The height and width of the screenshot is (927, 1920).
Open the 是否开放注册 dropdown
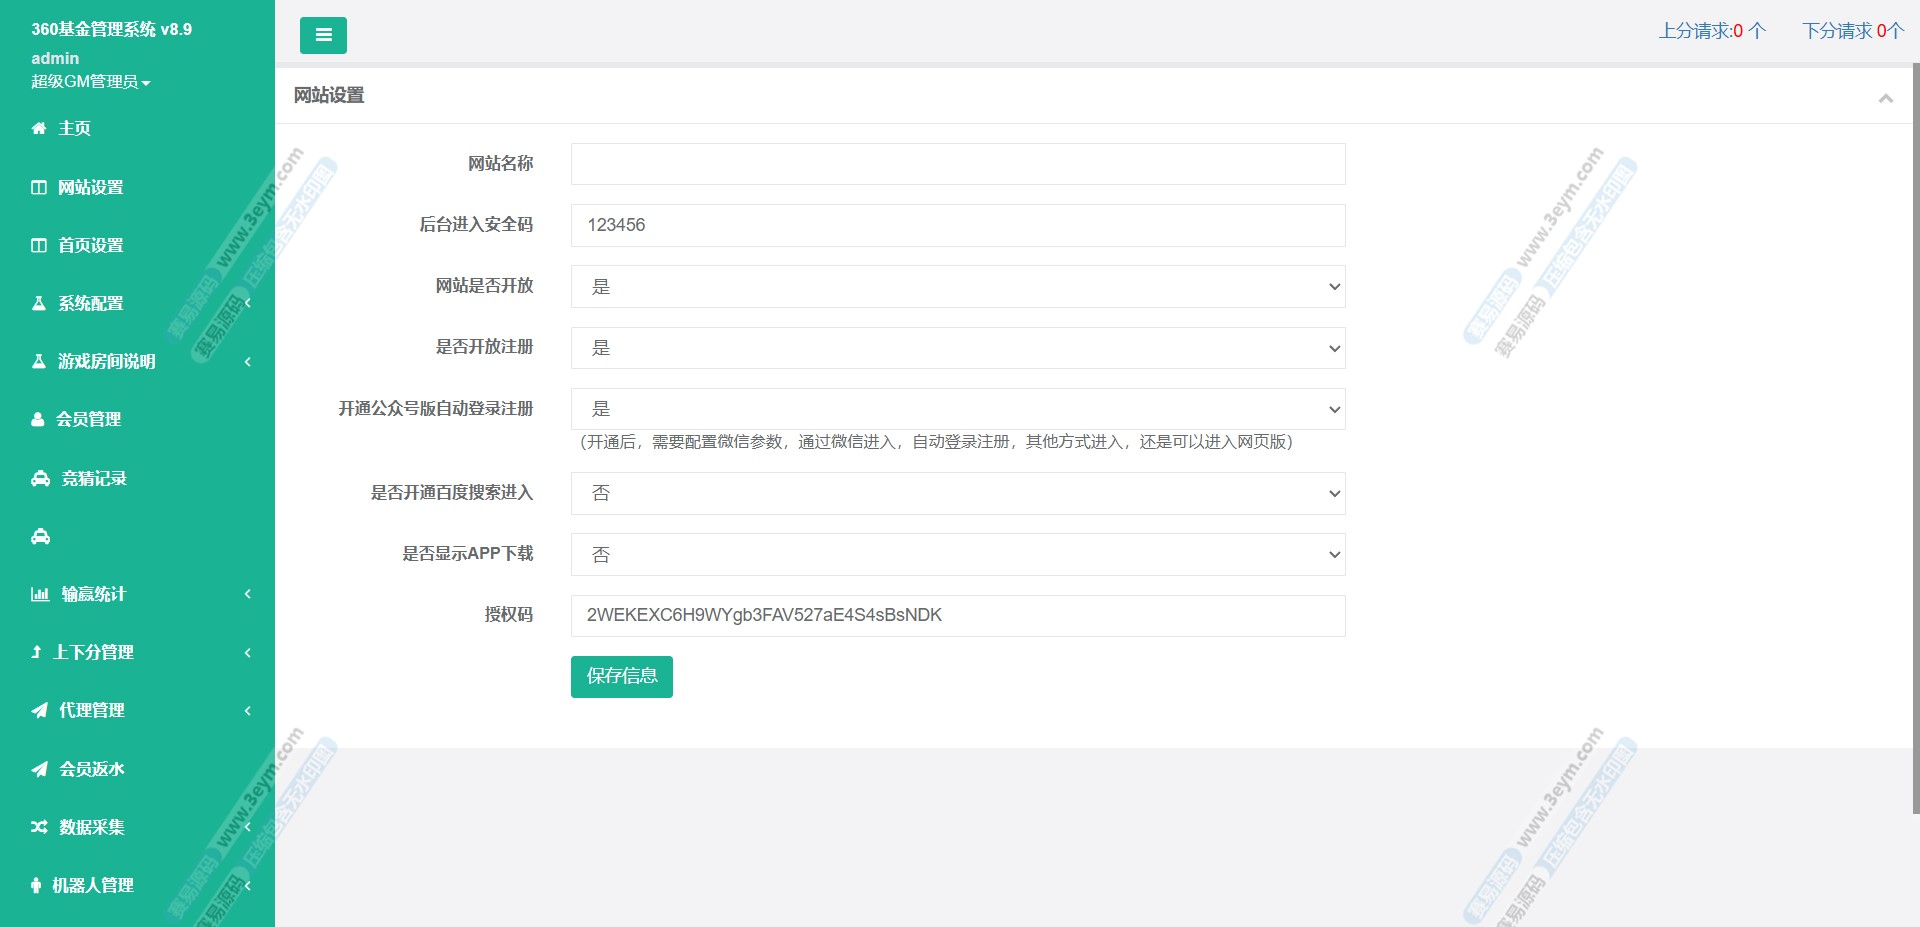(957, 348)
